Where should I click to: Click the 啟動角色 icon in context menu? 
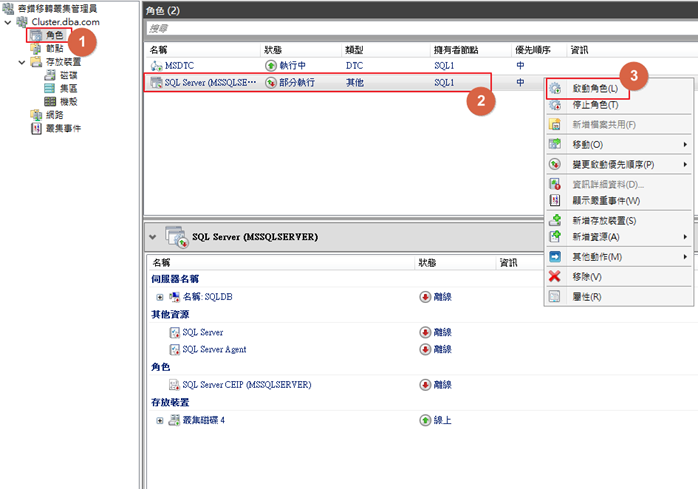(555, 90)
